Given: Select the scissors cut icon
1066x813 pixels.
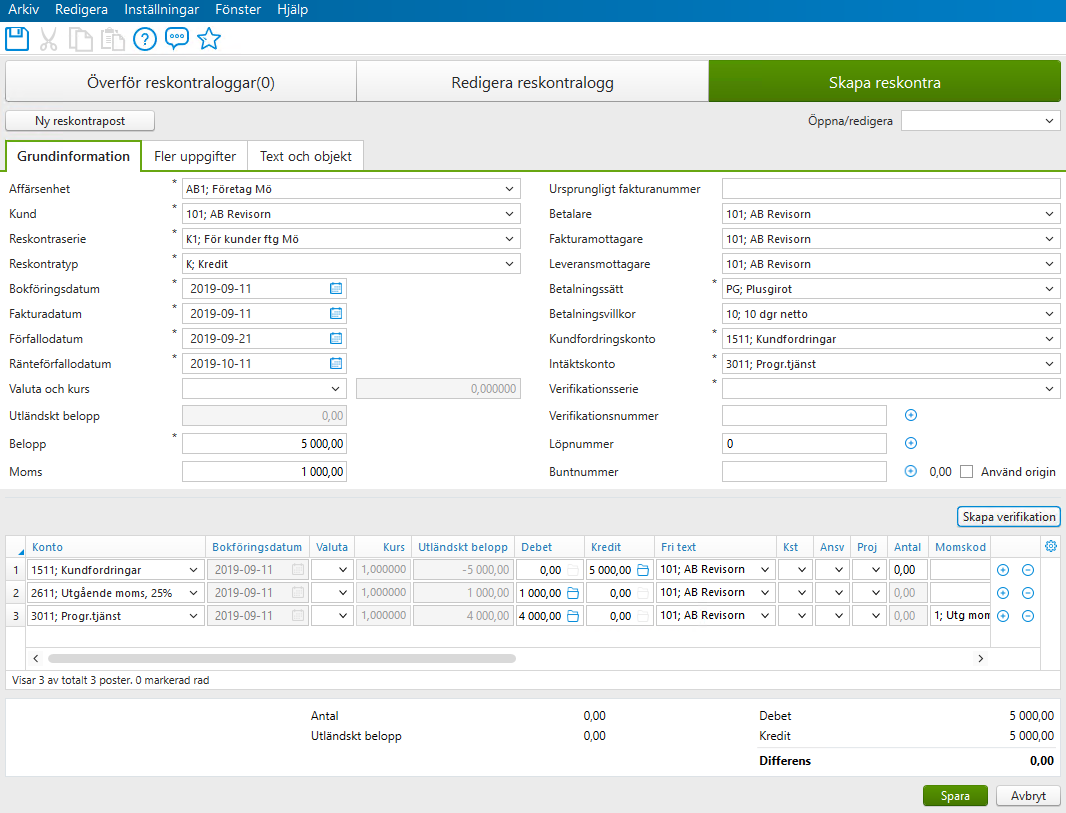Looking at the screenshot, I should (x=48, y=39).
